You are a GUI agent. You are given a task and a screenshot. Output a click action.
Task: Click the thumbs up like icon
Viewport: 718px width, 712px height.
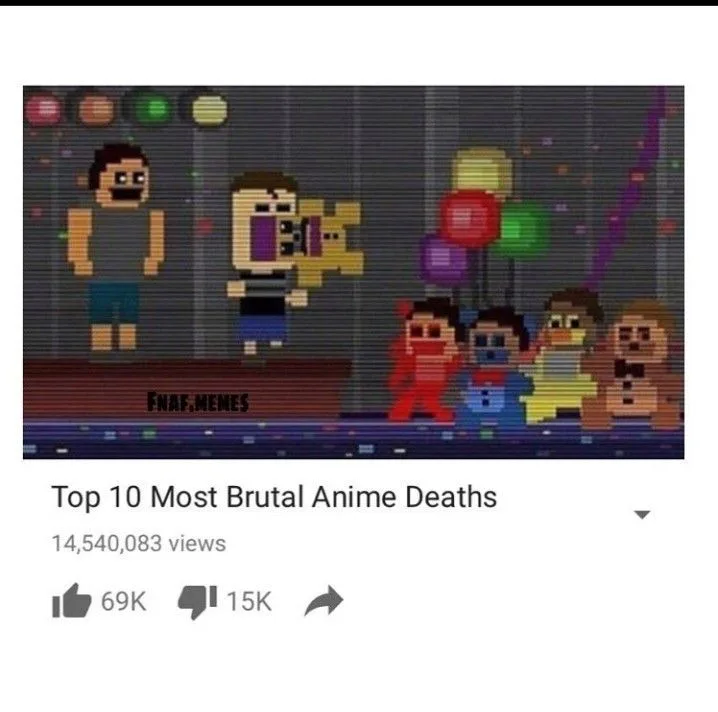[x=72, y=600]
